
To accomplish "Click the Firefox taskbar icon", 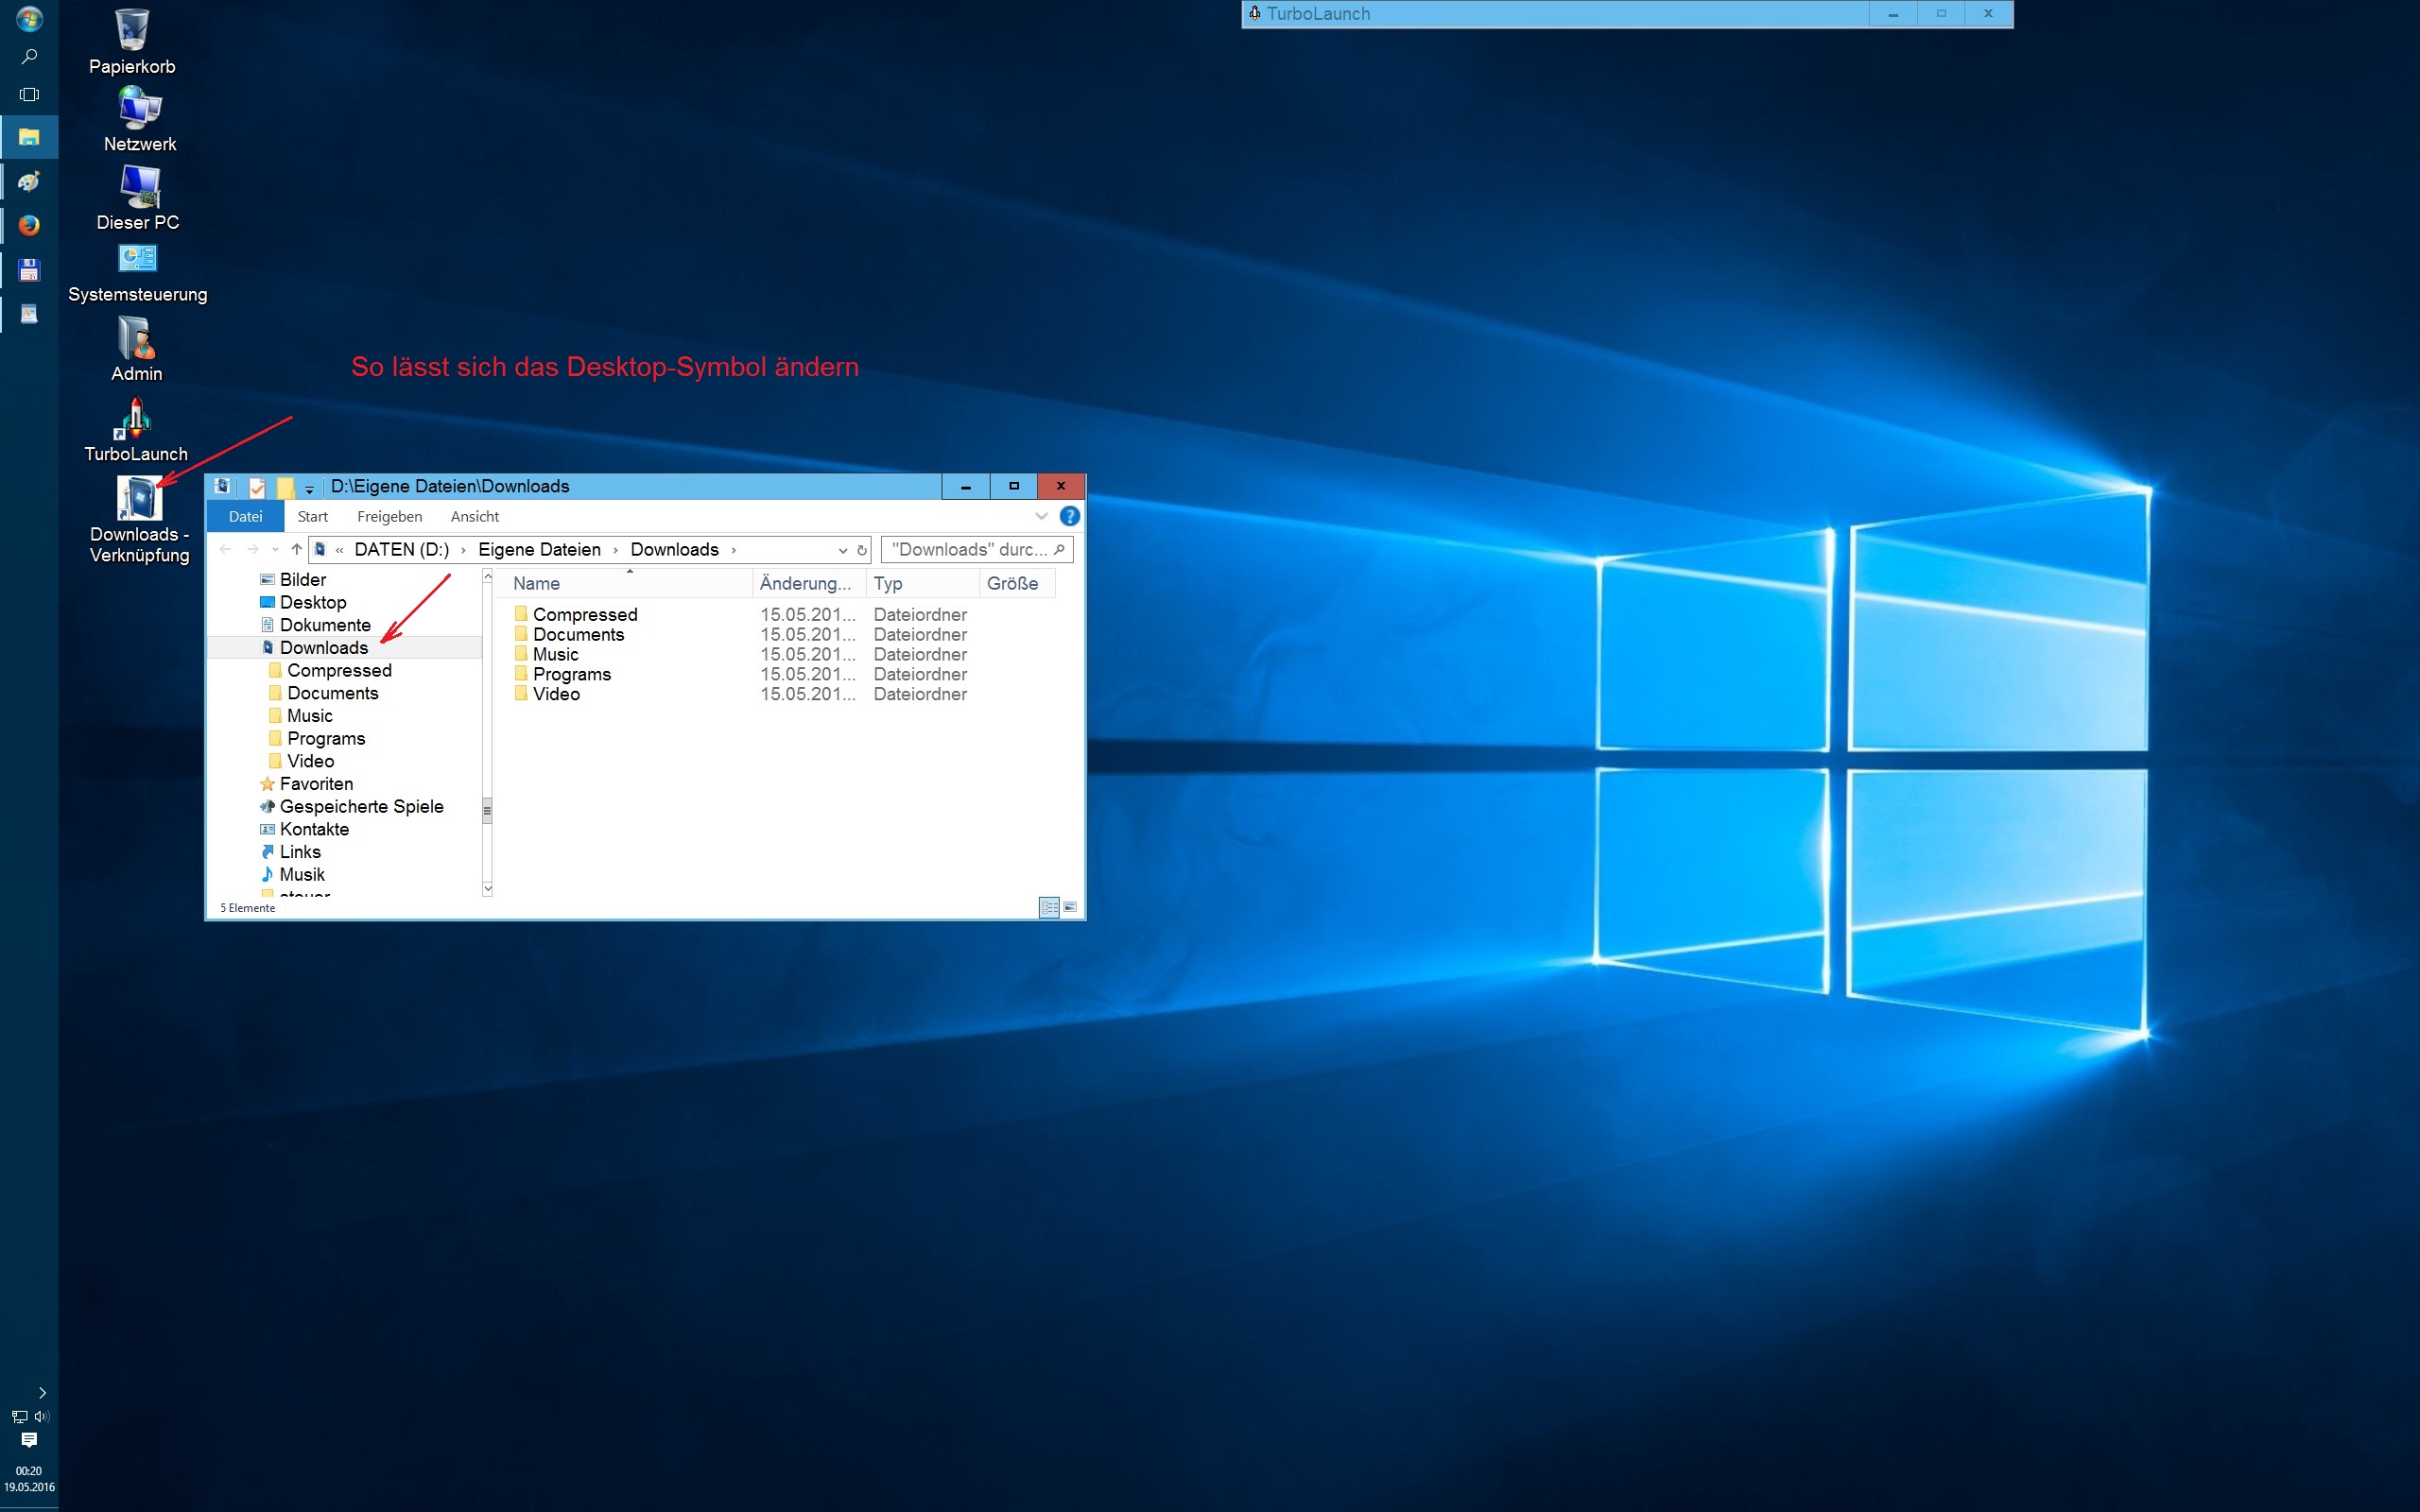I will click(29, 225).
